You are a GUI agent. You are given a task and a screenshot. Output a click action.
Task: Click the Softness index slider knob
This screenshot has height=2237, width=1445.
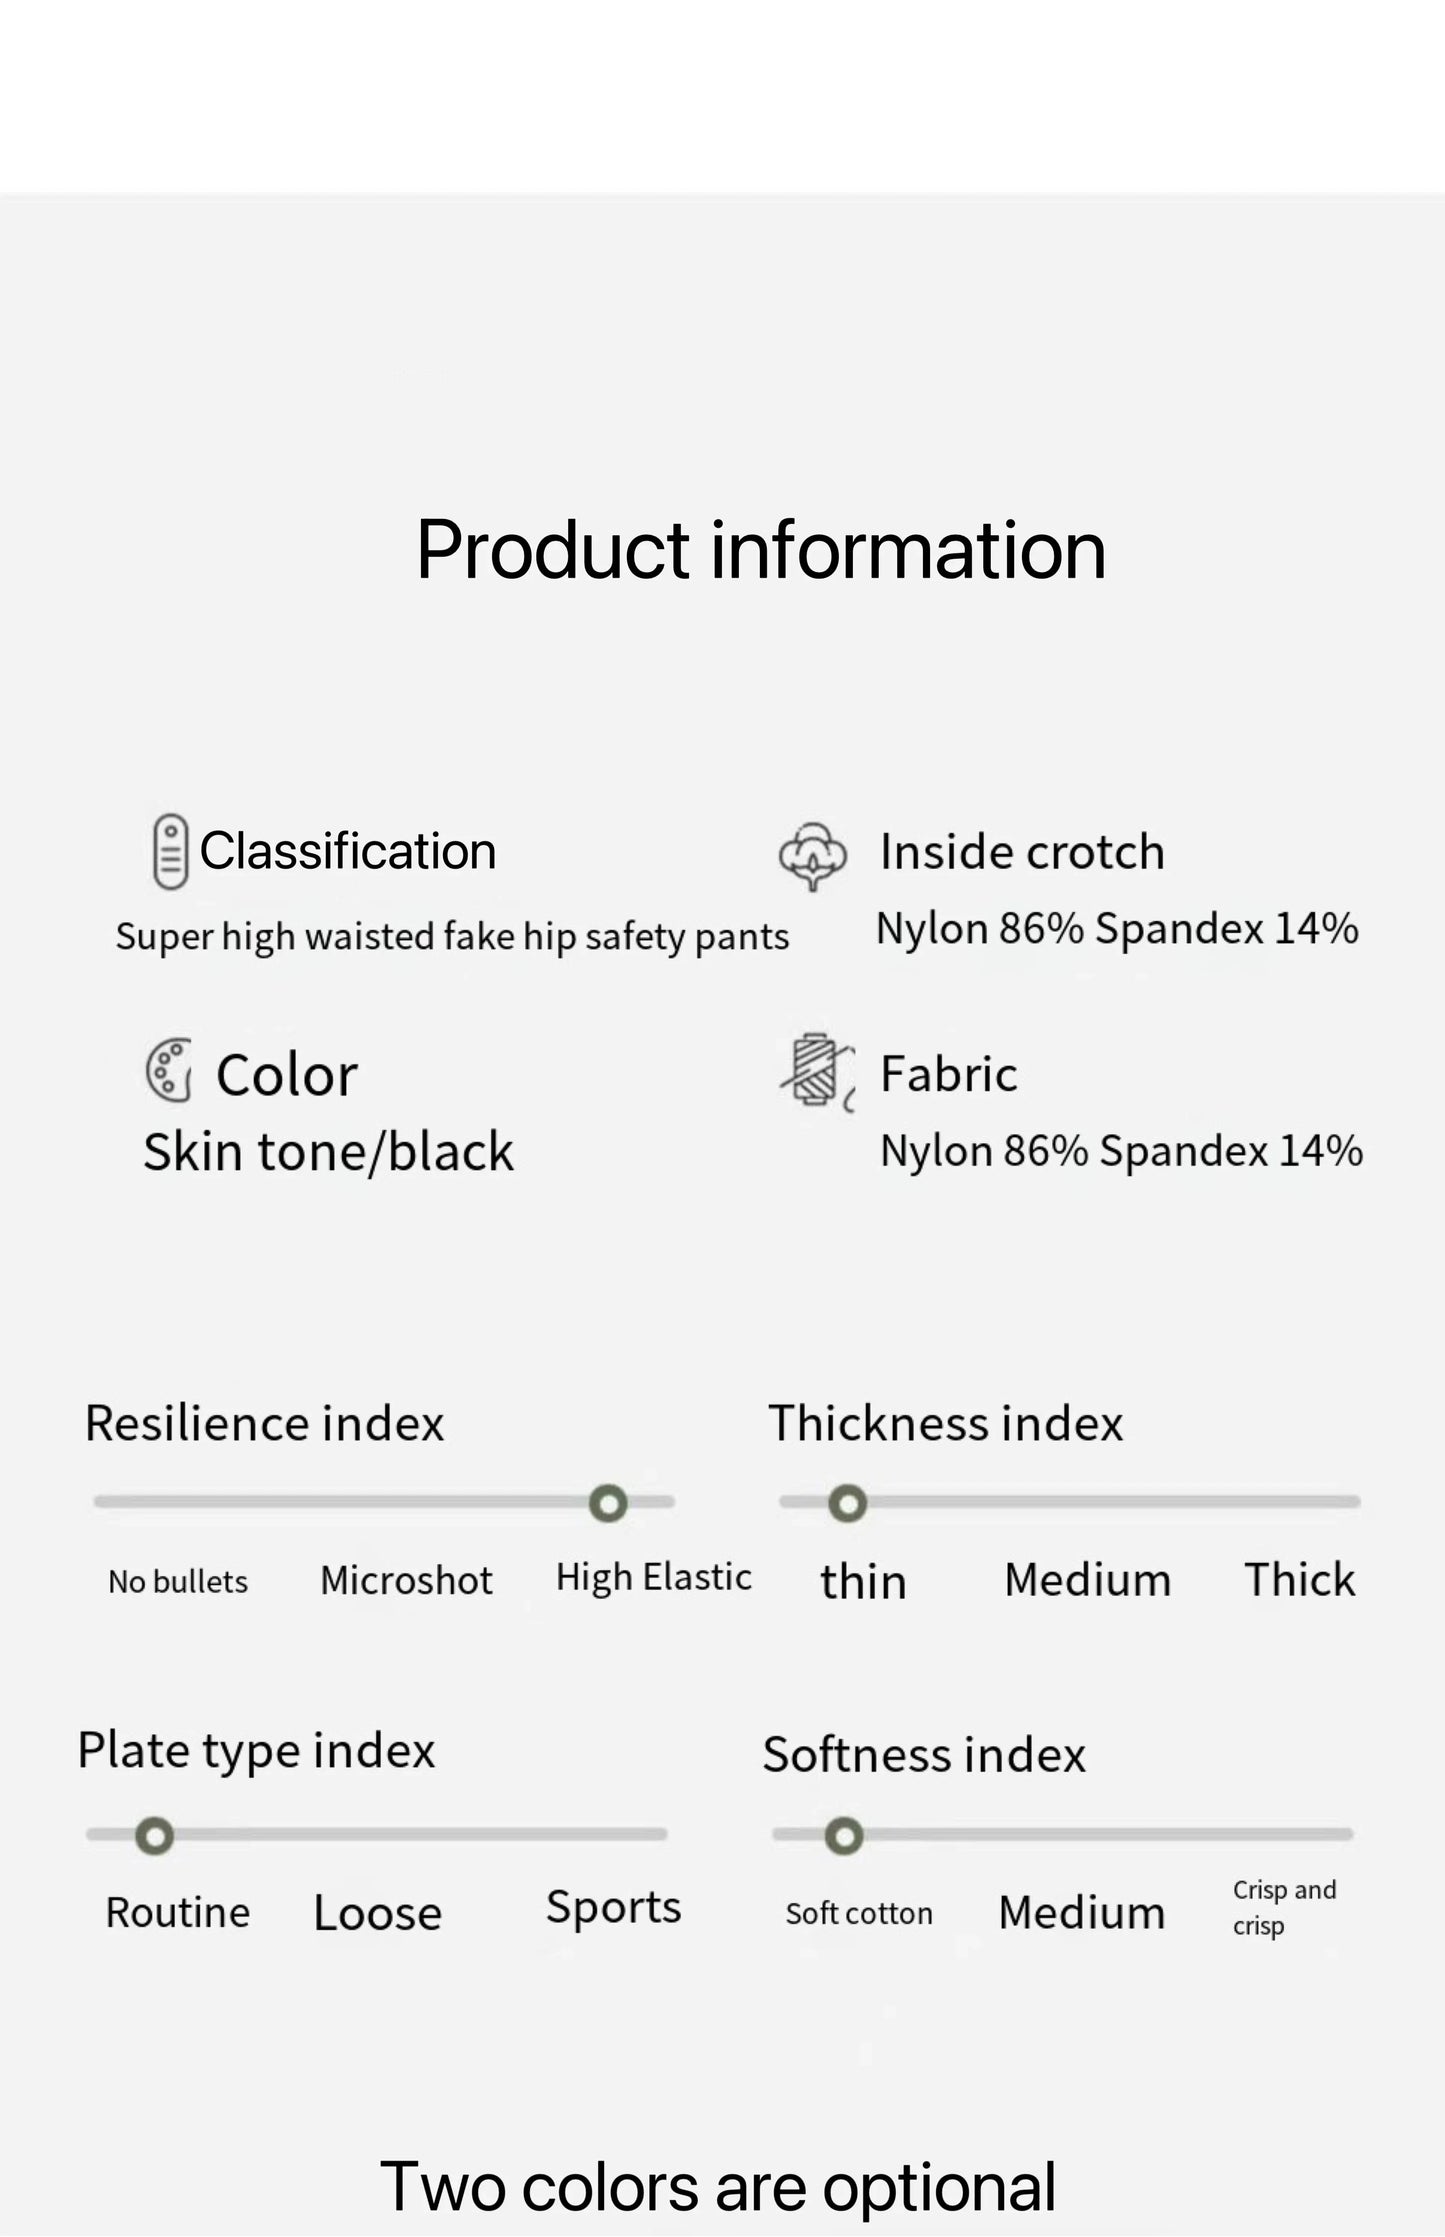[x=844, y=1836]
